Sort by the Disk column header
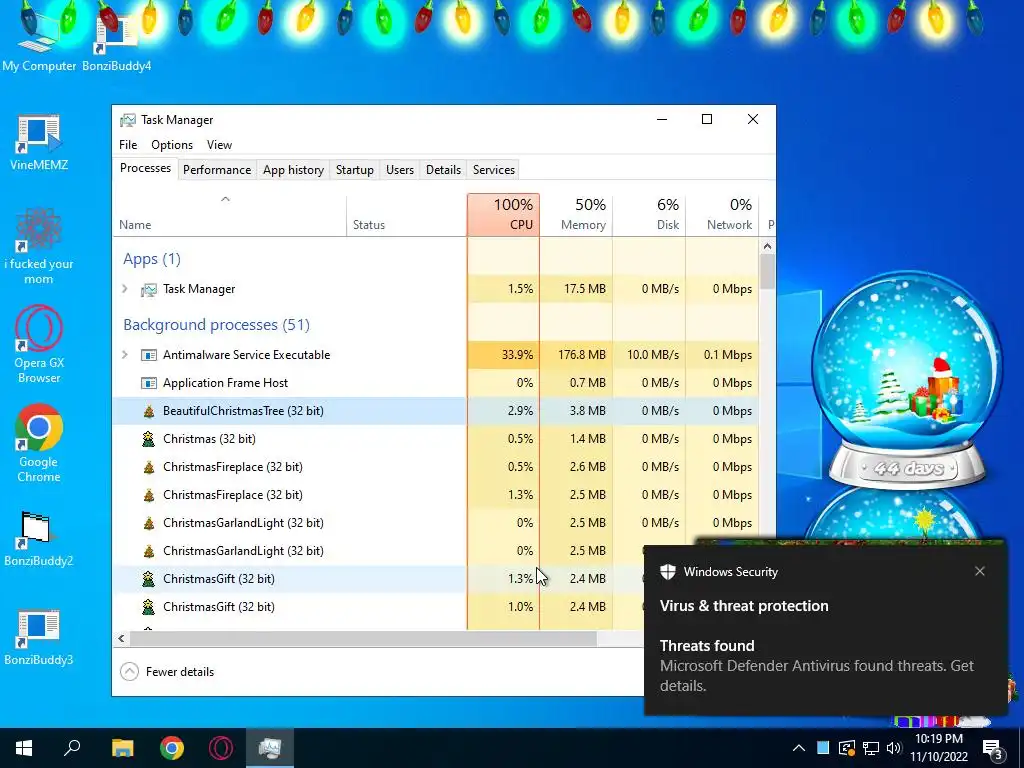Screen dimensions: 1024x768 [x=649, y=215]
